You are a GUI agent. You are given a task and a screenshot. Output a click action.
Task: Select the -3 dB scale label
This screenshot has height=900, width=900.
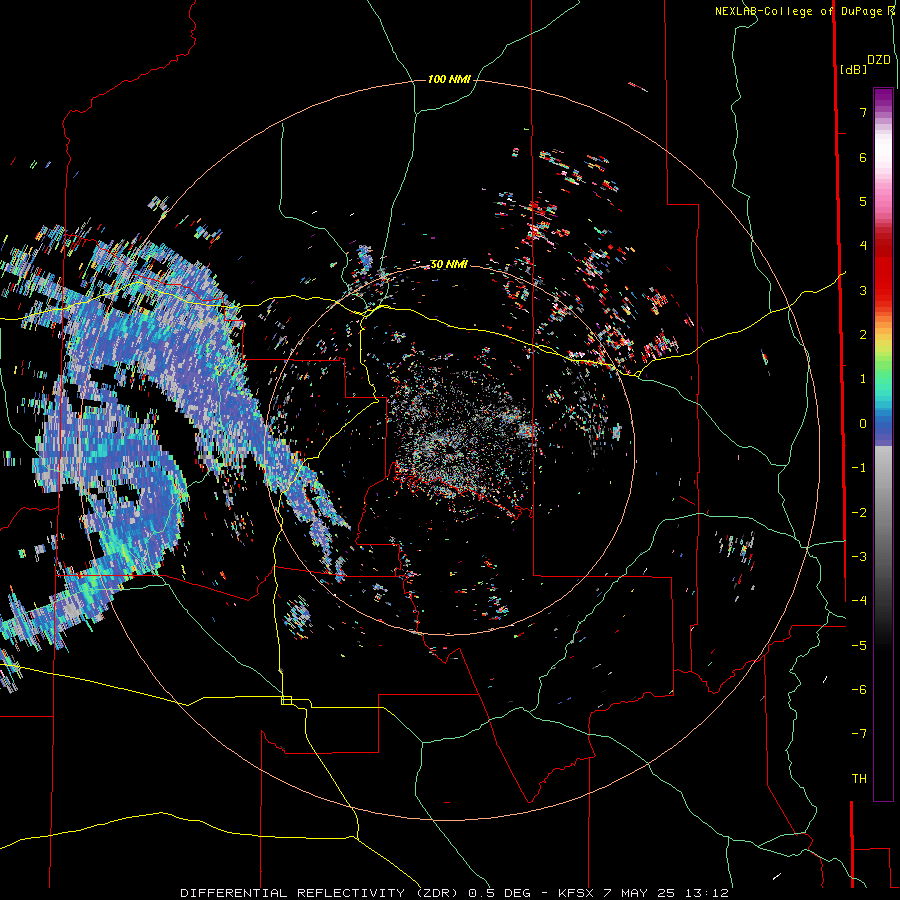tap(859, 557)
